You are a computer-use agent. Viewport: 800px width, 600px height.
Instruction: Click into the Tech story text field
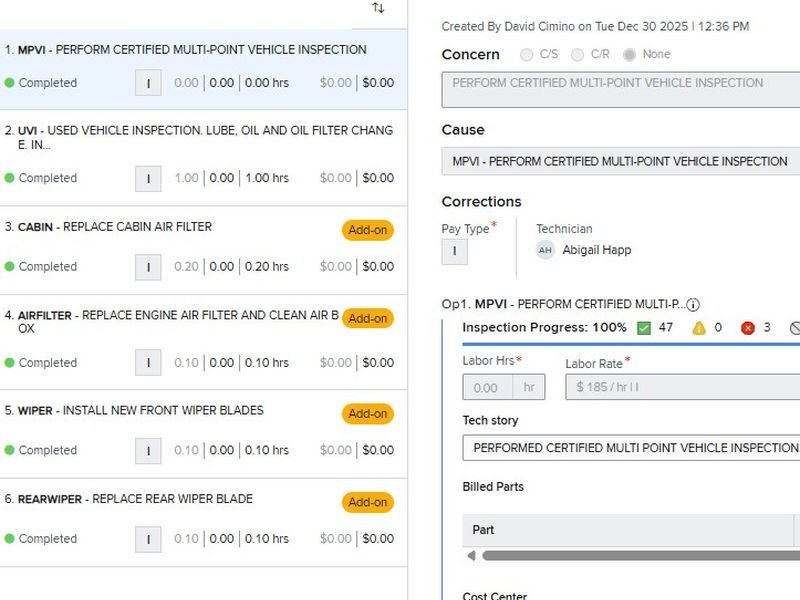[630, 448]
